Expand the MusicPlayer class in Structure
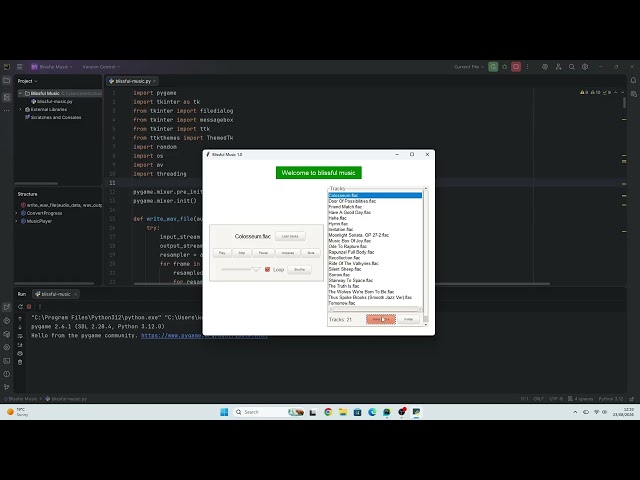Viewport: 640px width, 480px height. pos(17,221)
